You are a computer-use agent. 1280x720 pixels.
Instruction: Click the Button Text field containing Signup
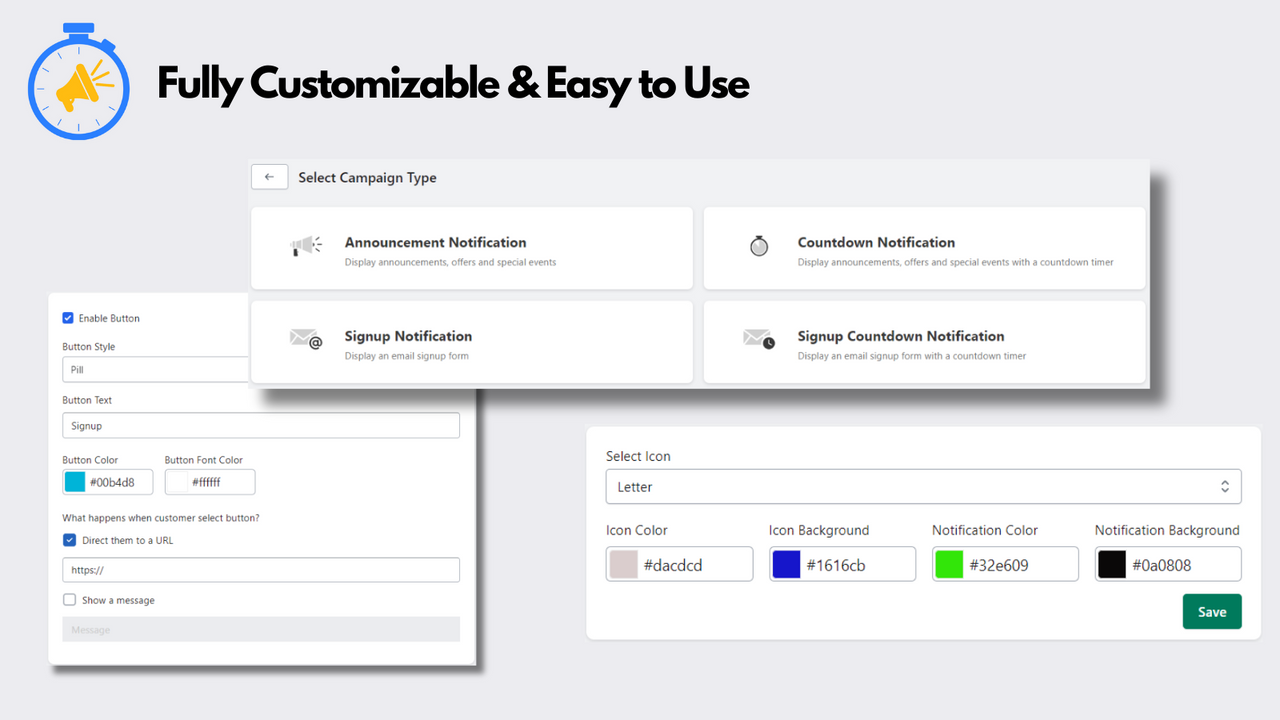click(260, 424)
